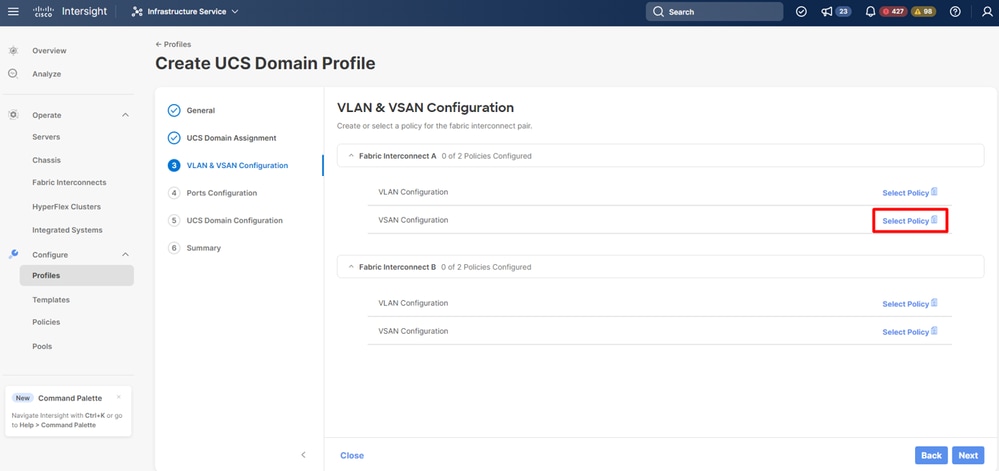
Task: Click the Cisco Intersight logo
Action: (x=70, y=11)
